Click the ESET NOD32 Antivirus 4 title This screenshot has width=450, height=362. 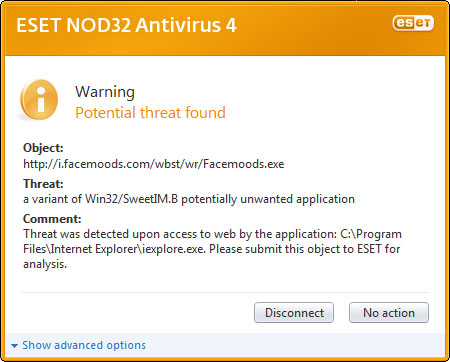coord(126,25)
